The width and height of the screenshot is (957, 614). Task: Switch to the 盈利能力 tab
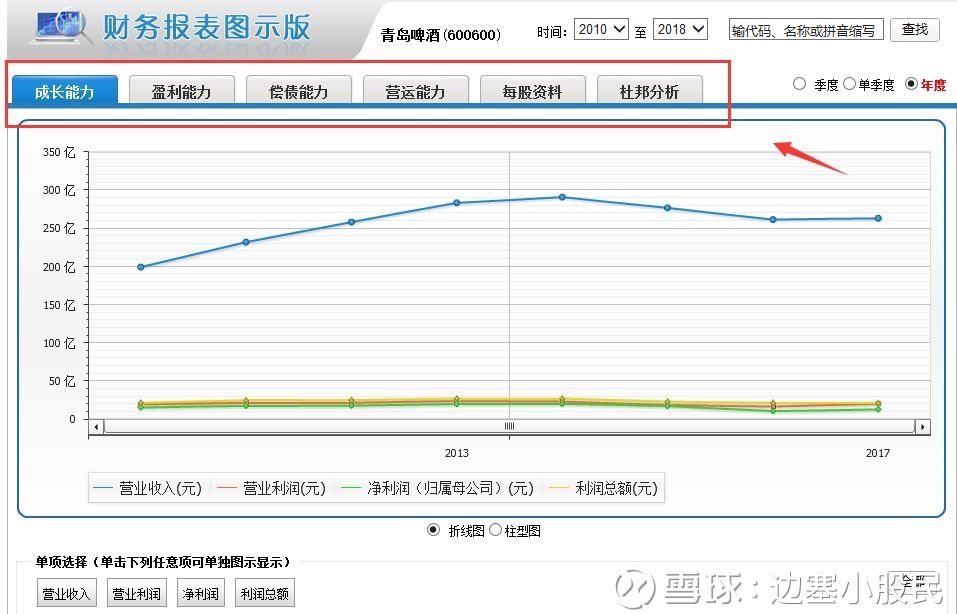(x=182, y=89)
